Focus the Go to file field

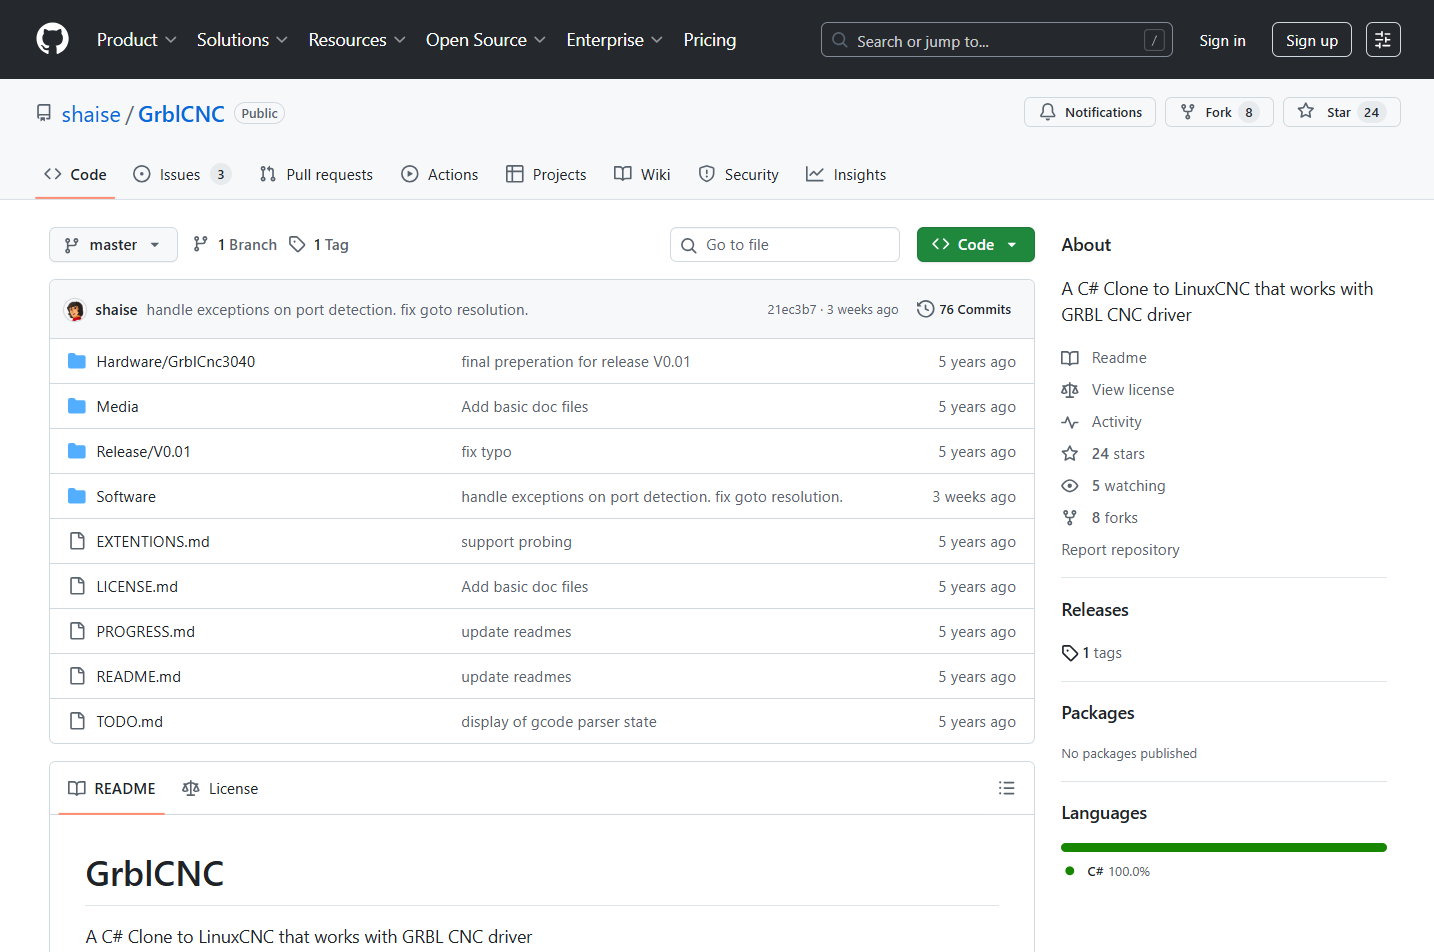tap(785, 244)
